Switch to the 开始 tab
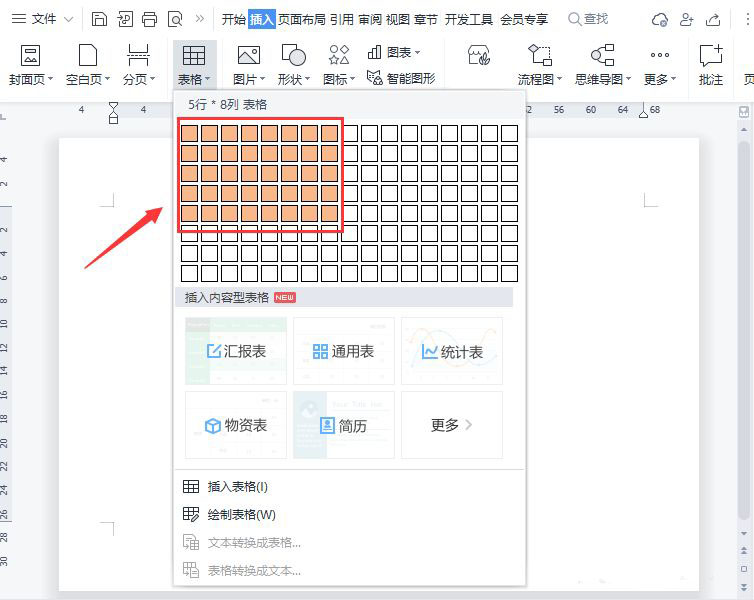Screen dimensions: 754x600 click(233, 19)
